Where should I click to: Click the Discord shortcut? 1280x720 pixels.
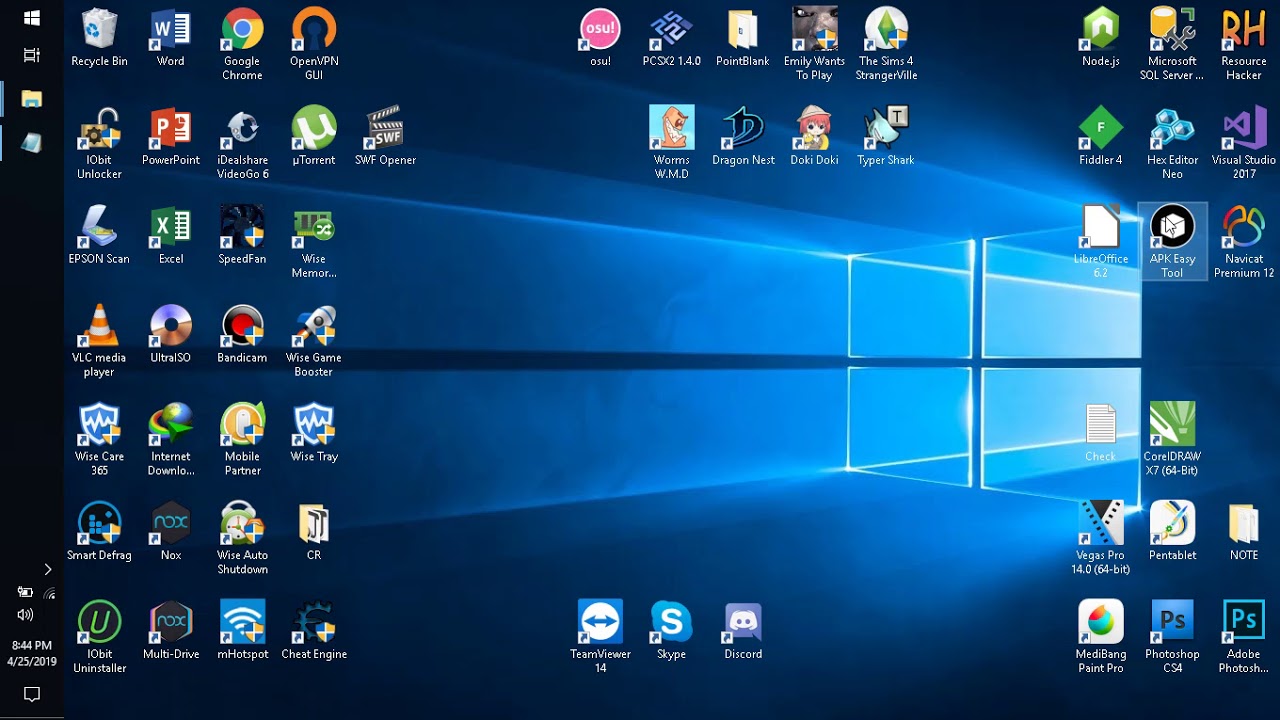point(743,632)
